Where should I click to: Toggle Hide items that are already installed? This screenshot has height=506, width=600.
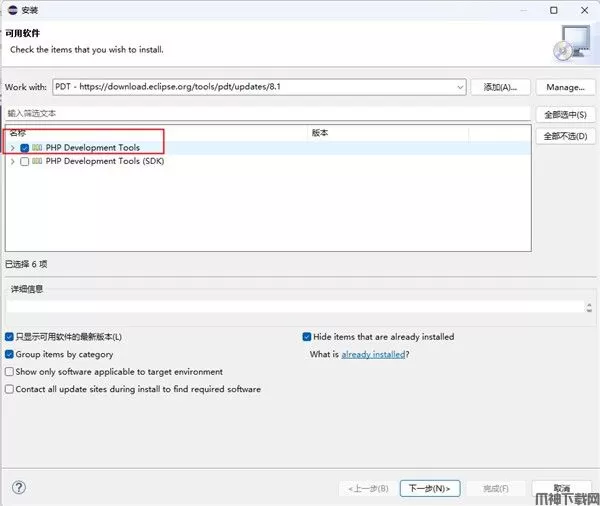click(307, 337)
